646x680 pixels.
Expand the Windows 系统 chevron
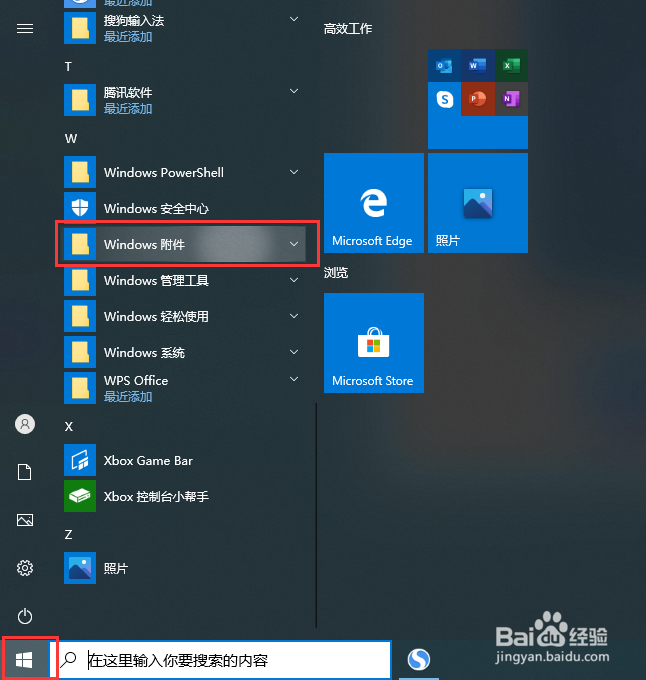(x=294, y=352)
